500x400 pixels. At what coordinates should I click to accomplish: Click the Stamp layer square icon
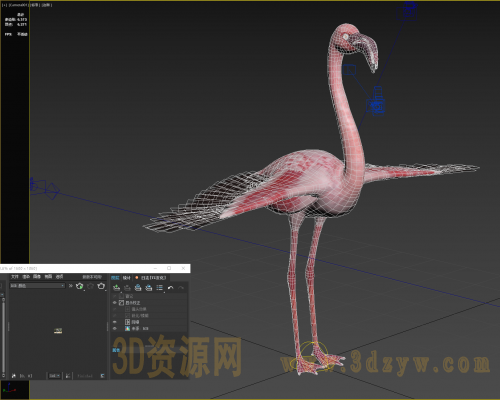[x=121, y=296]
